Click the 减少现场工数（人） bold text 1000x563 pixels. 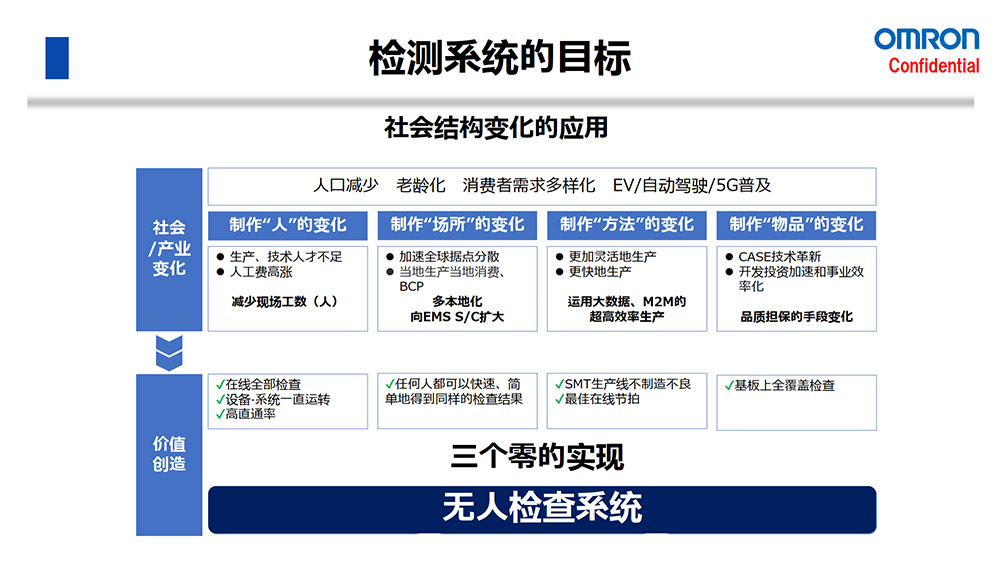pos(284,301)
